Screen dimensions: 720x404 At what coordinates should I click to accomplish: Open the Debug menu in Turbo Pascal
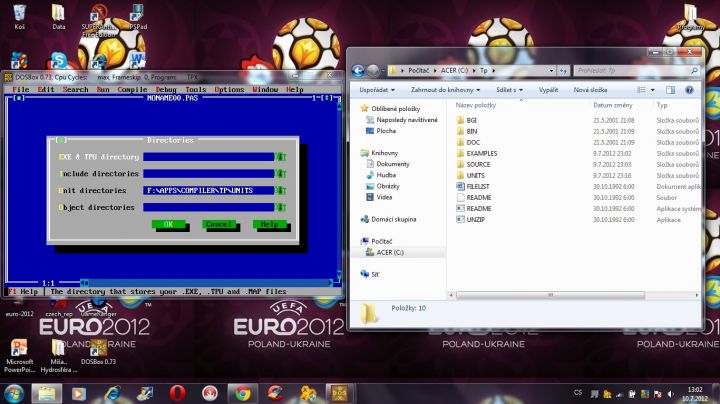click(x=166, y=90)
